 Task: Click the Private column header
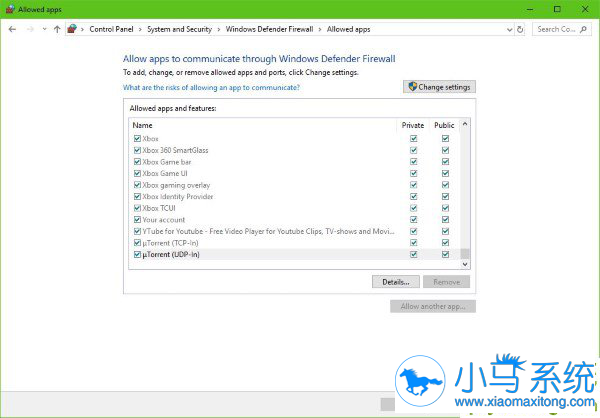coord(413,125)
